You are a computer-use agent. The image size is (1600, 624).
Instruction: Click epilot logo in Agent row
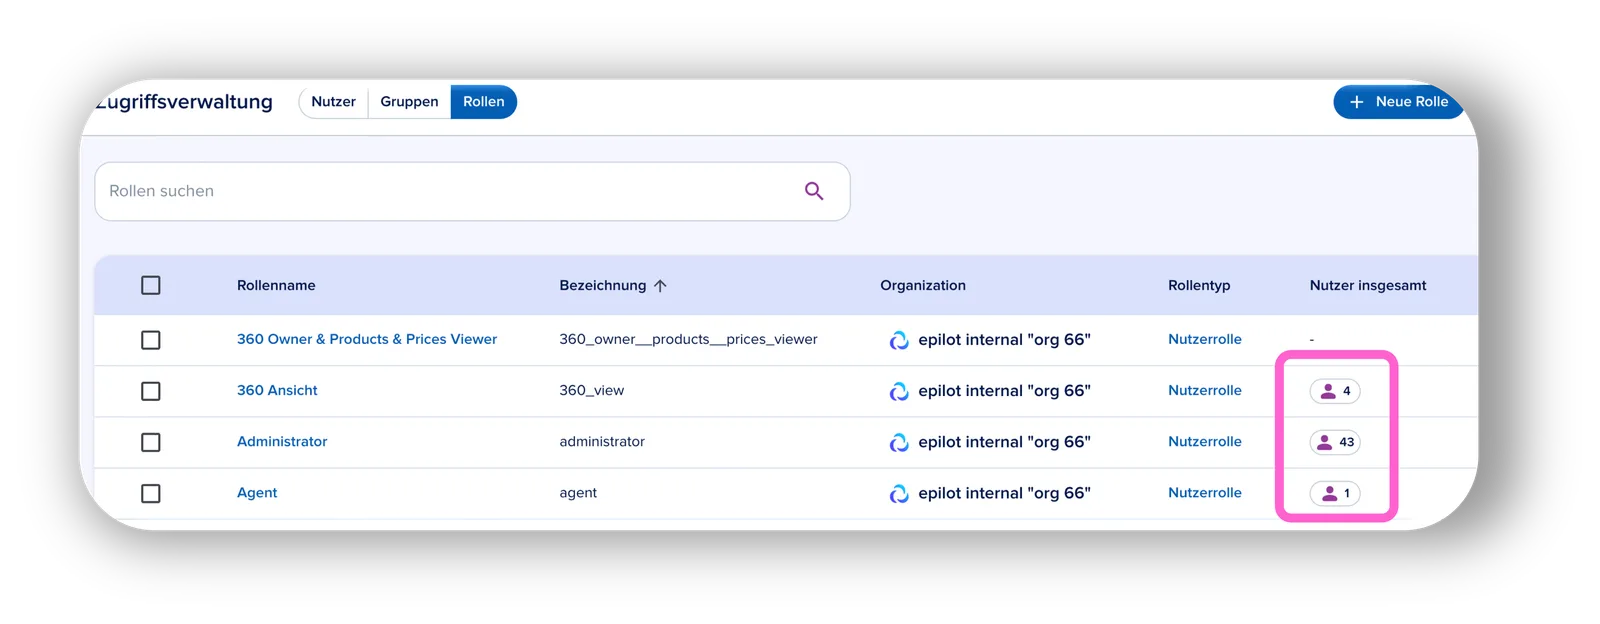coord(899,493)
